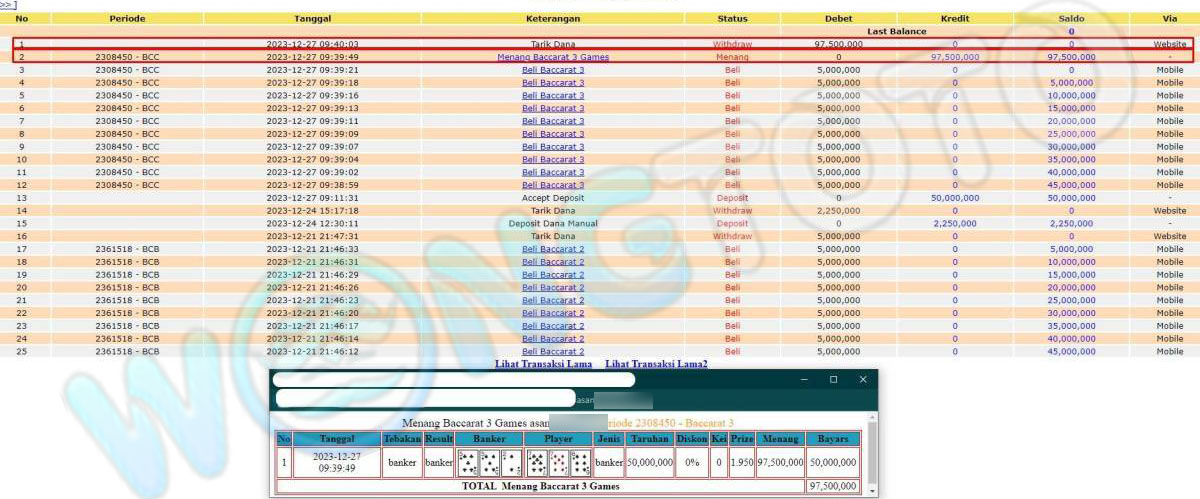Click the first Banker card image
The image size is (1200, 499).
click(x=467, y=462)
